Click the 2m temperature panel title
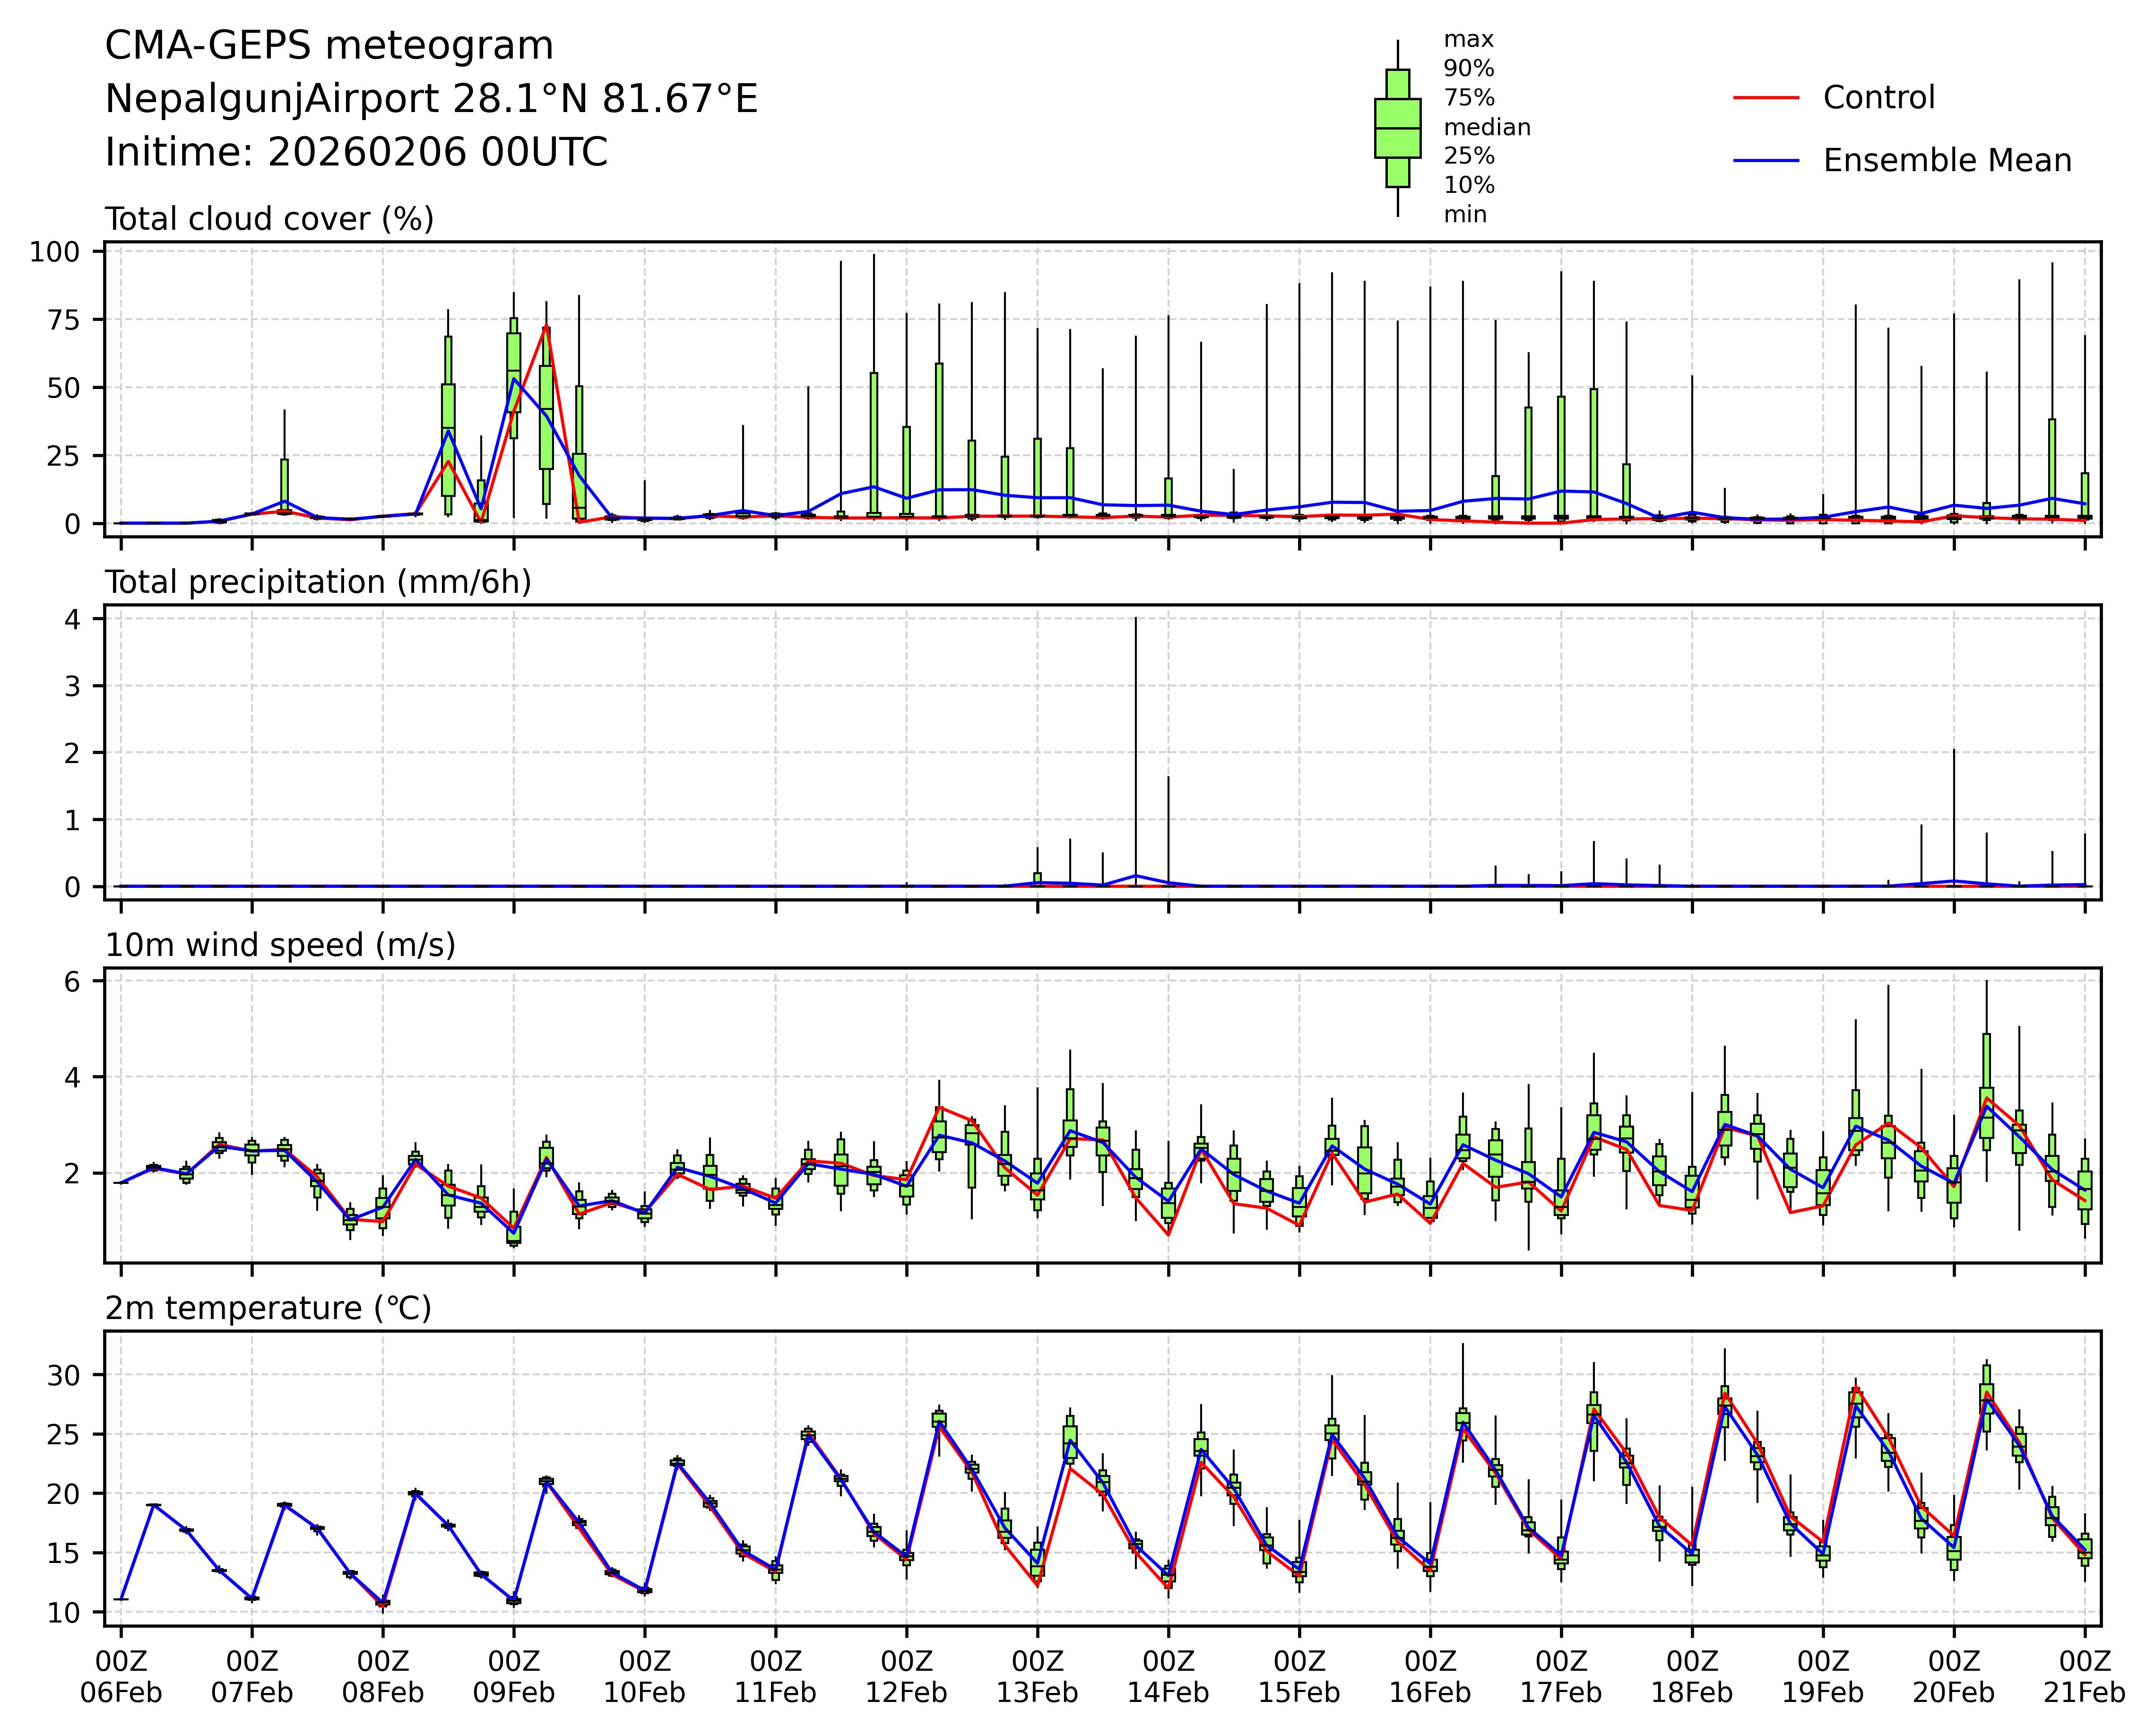This screenshot has height=1736, width=2155. 268,1308
